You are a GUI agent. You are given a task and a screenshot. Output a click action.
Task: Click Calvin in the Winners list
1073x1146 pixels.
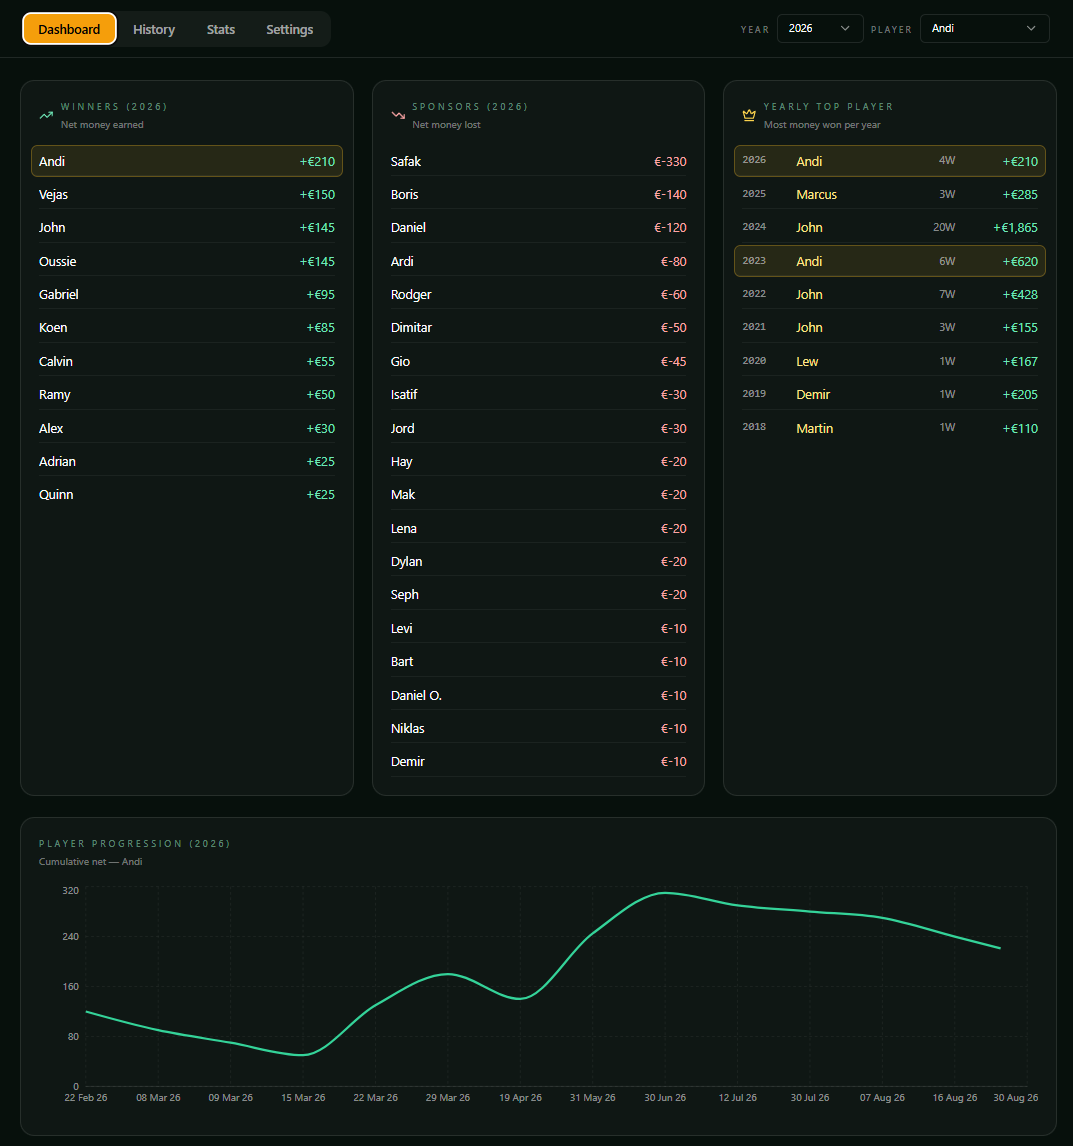(187, 362)
